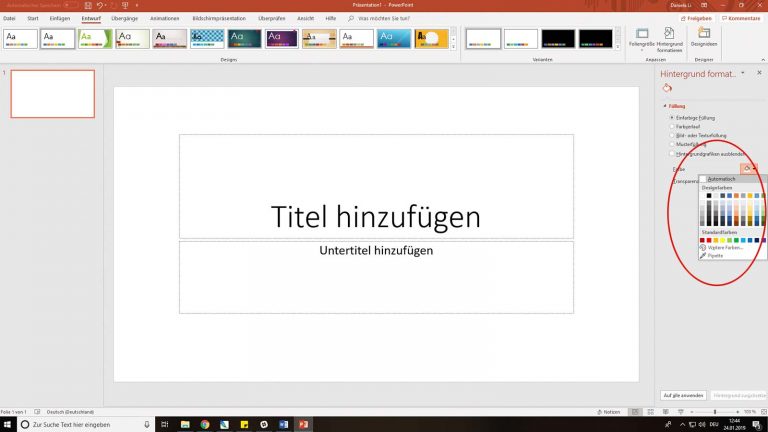768x432 pixels.
Task: Click the fill bucket icon in pane
Action: pyautogui.click(x=668, y=88)
